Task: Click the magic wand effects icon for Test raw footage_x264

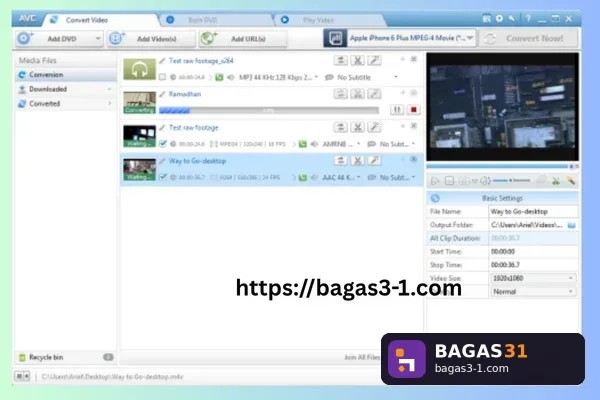Action: coord(374,60)
